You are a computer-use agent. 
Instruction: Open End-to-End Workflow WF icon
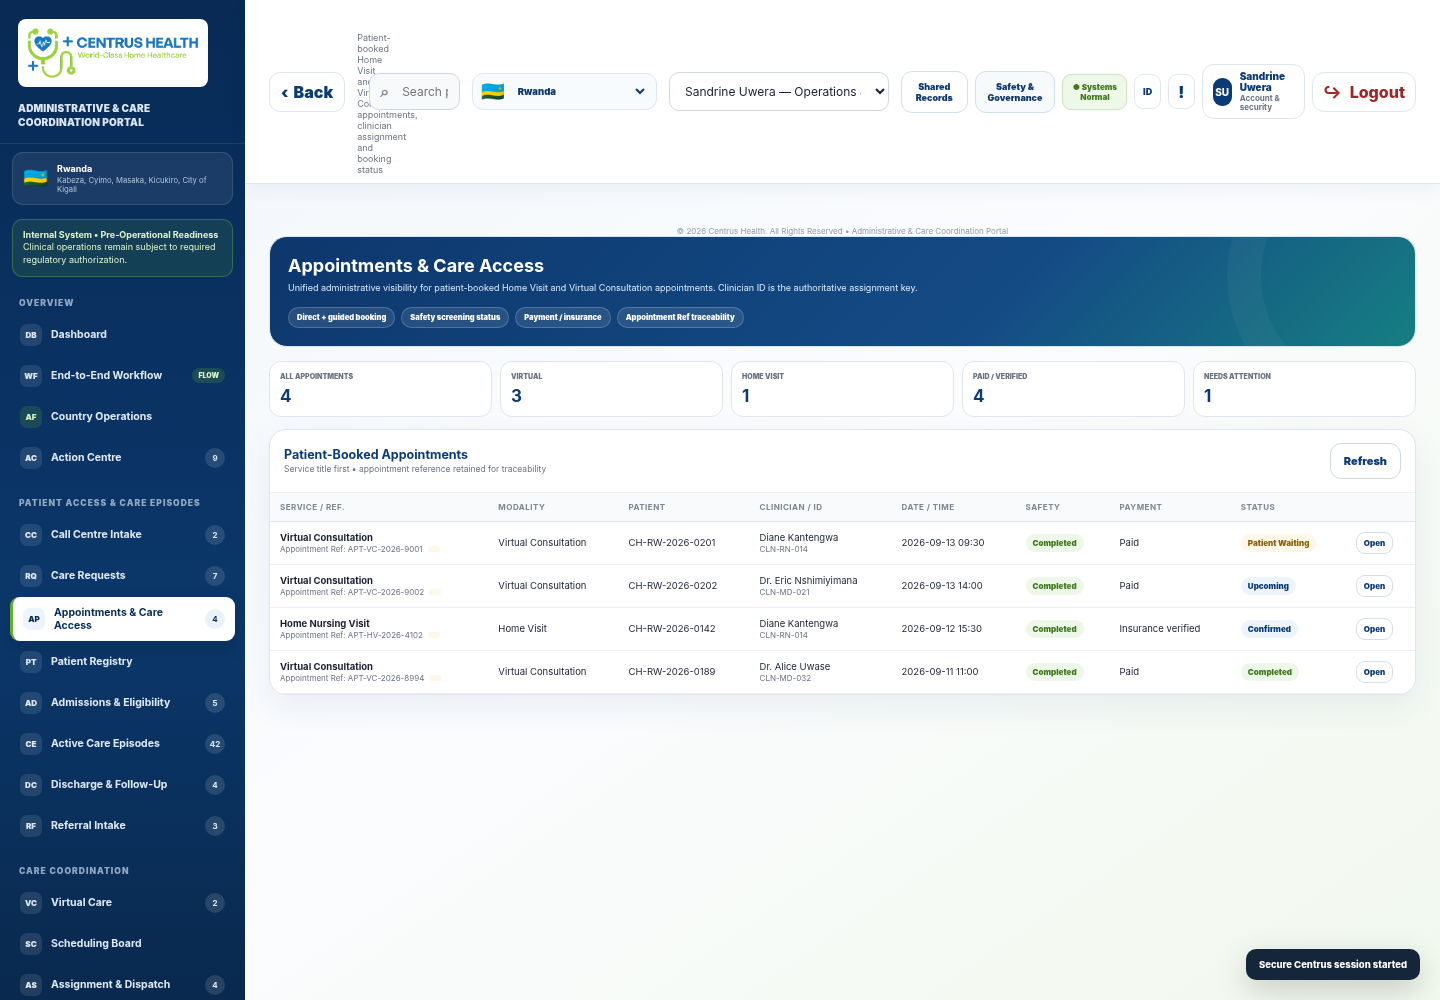[31, 376]
